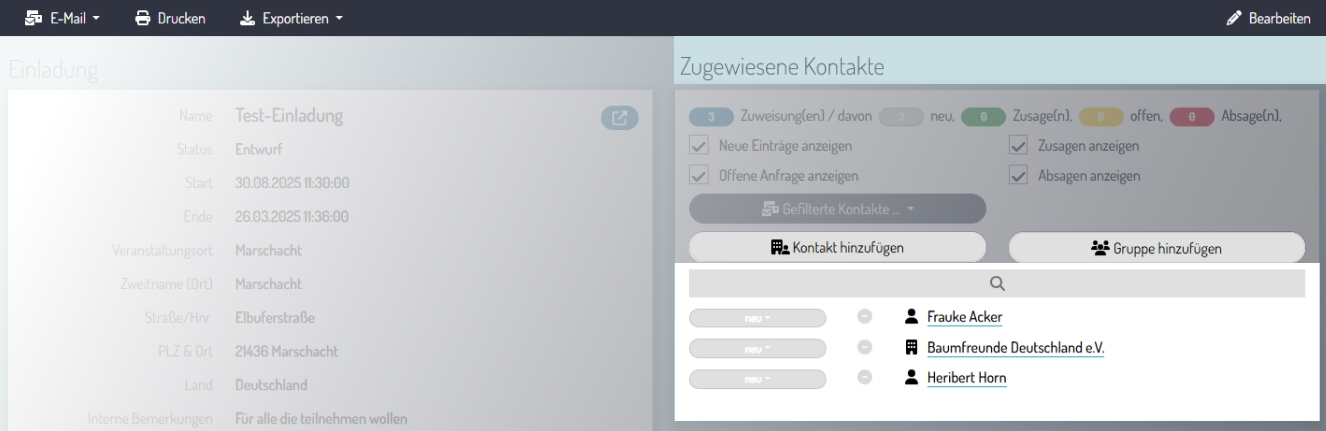Toggle Neue Einträge anzeigen checkbox
Screen dimensions: 1326x431
point(699,147)
